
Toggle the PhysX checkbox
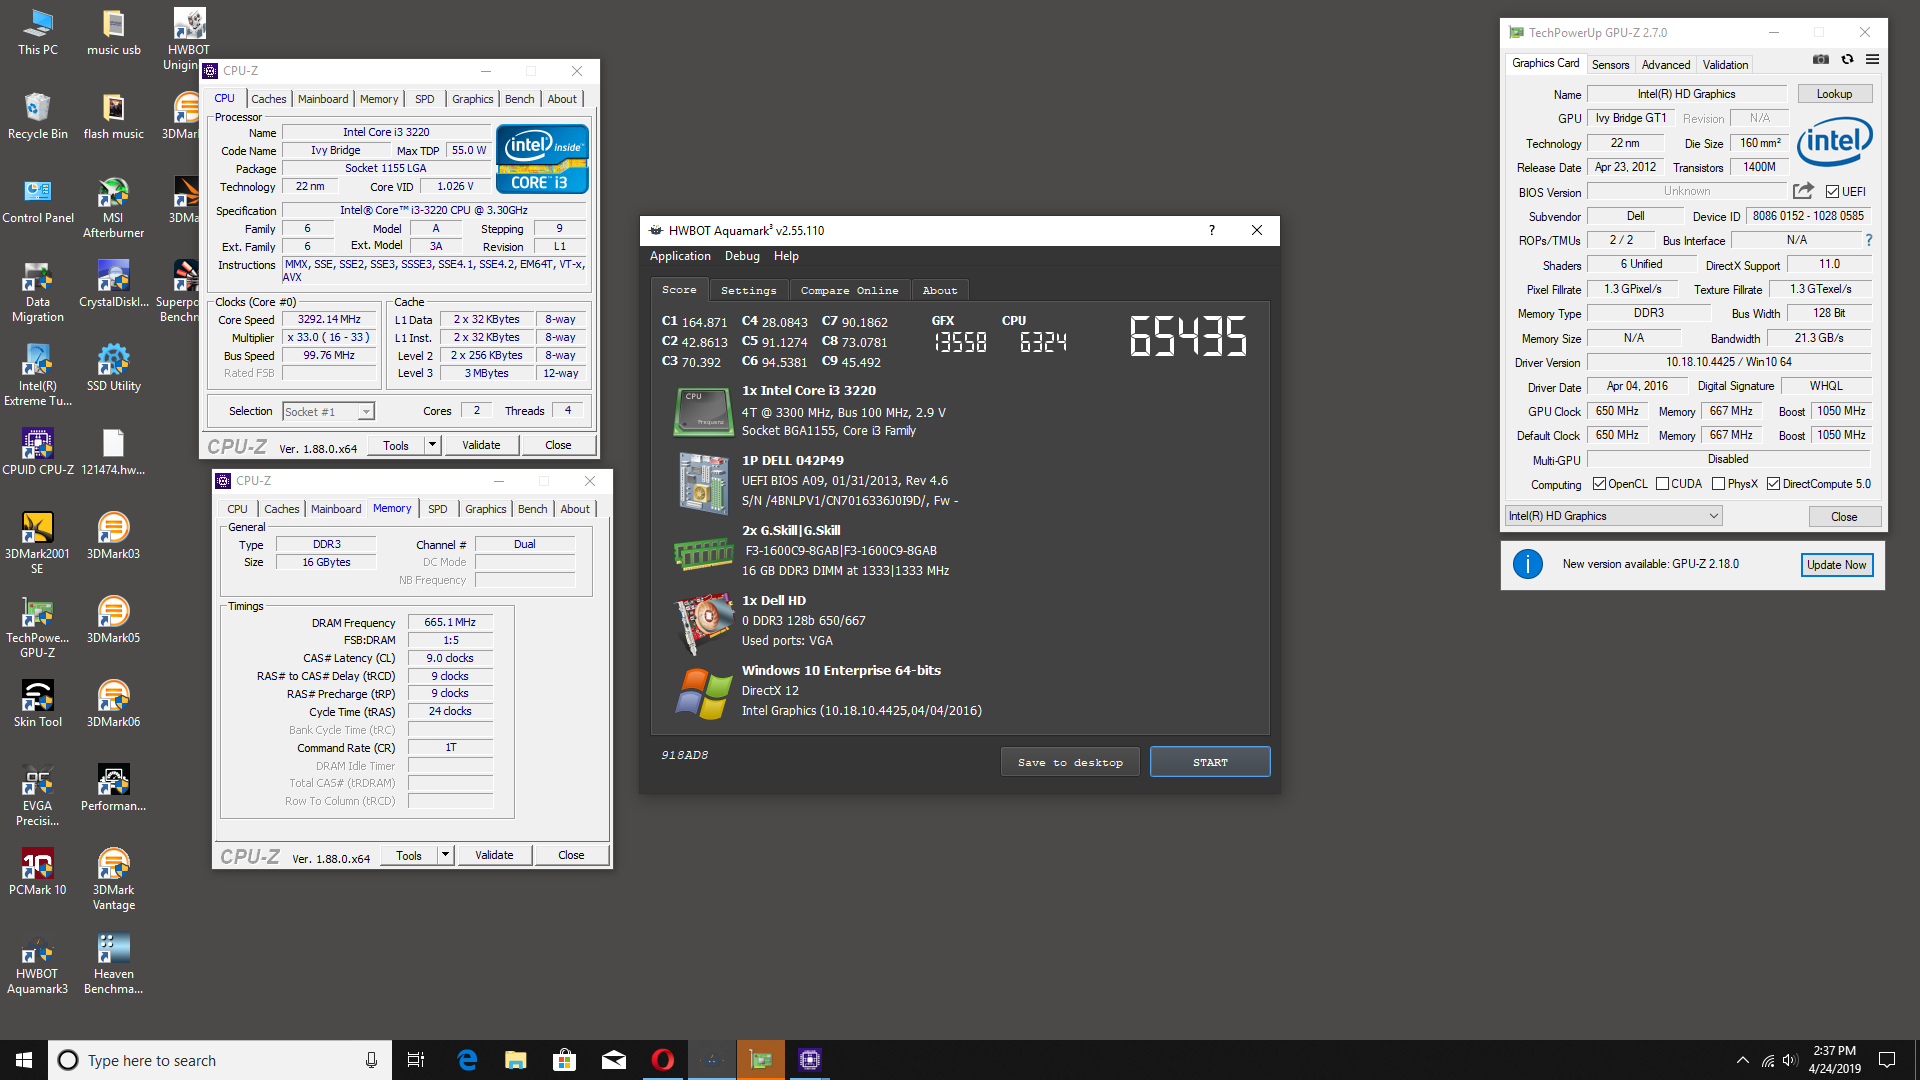coord(1718,484)
